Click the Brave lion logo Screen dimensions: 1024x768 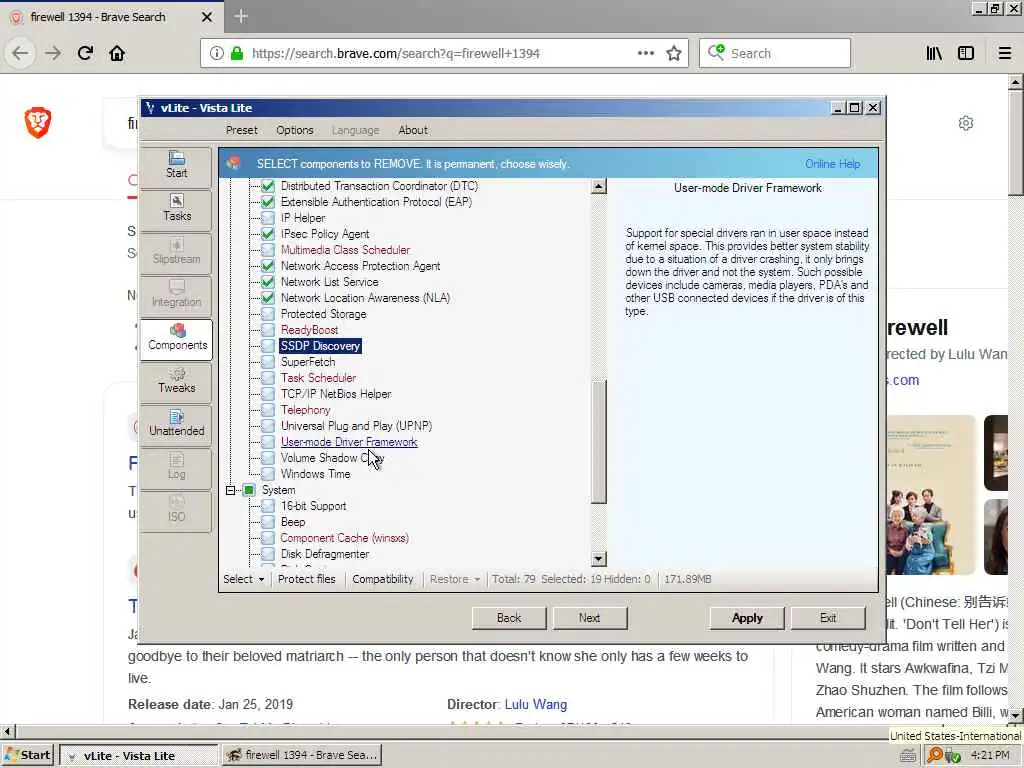[38, 122]
